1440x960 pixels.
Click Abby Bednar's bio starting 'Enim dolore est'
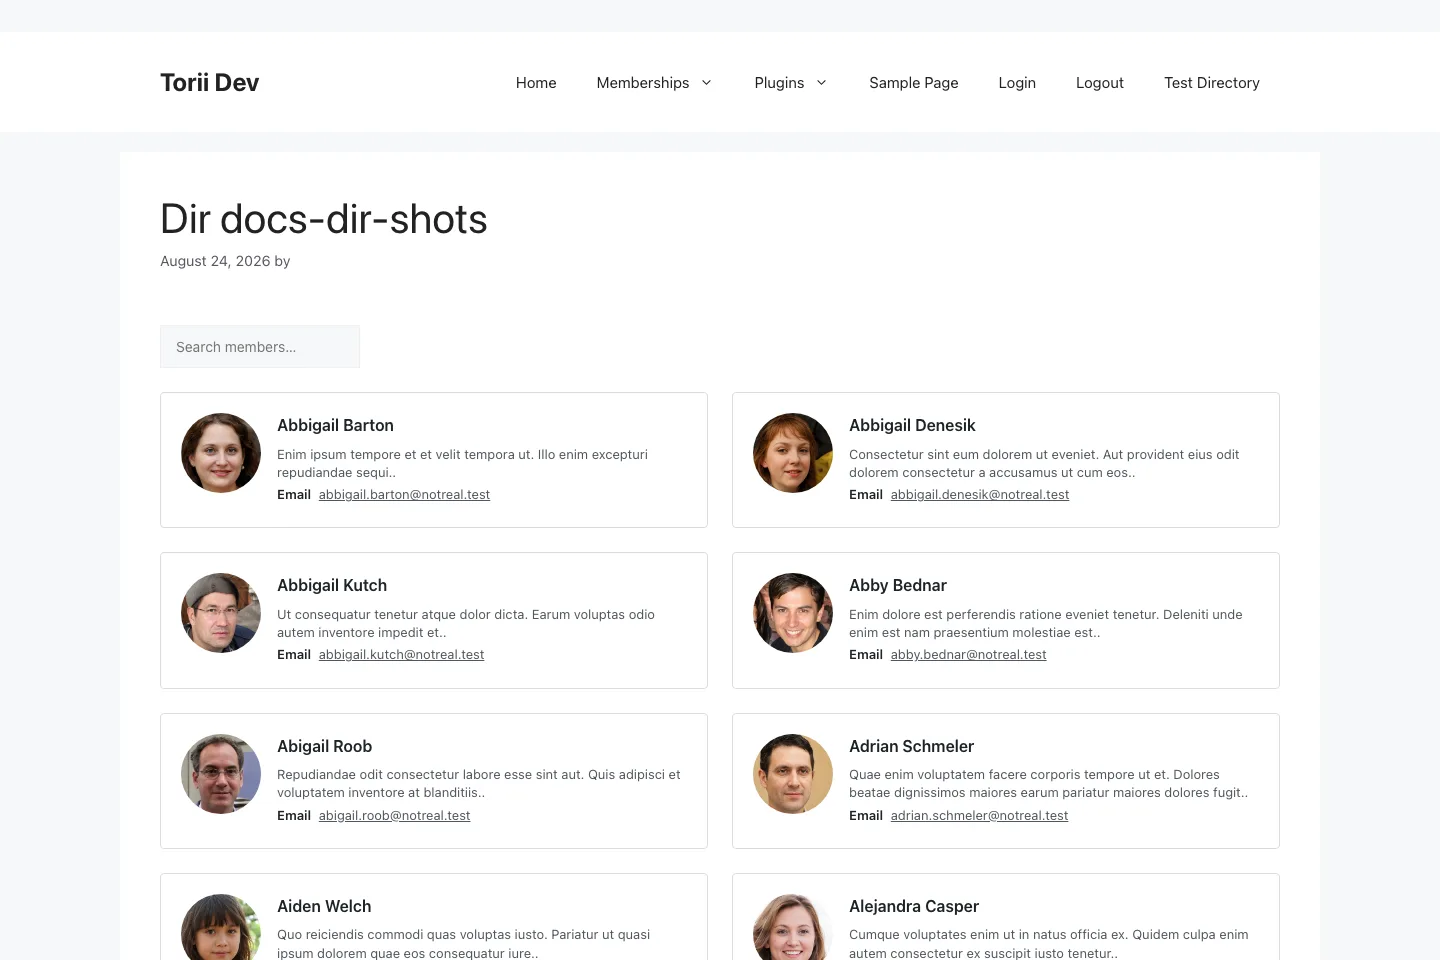pos(1046,623)
